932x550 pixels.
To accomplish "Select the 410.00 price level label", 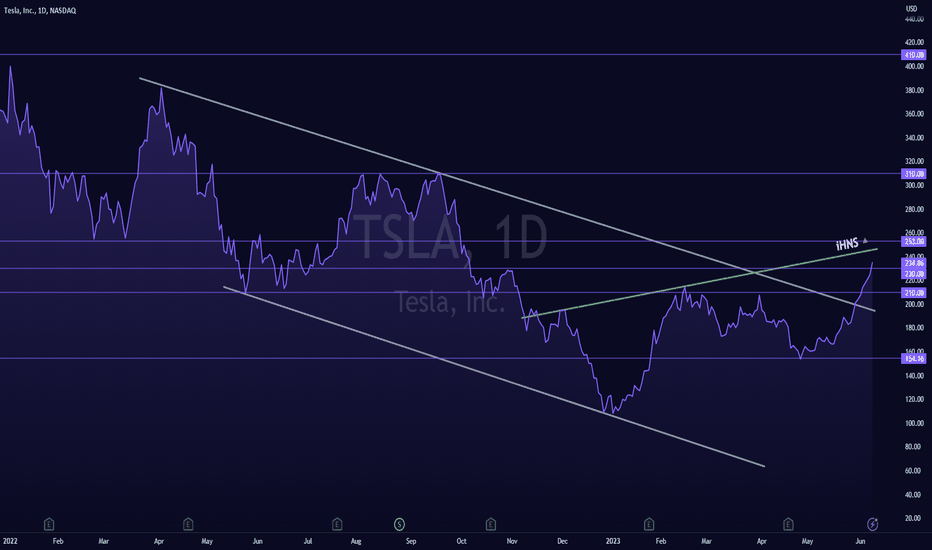I will coord(914,55).
